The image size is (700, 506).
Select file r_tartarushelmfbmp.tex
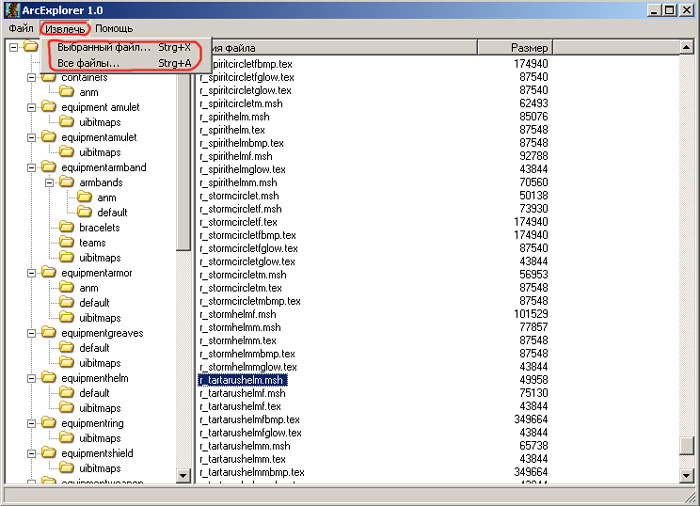[250, 419]
